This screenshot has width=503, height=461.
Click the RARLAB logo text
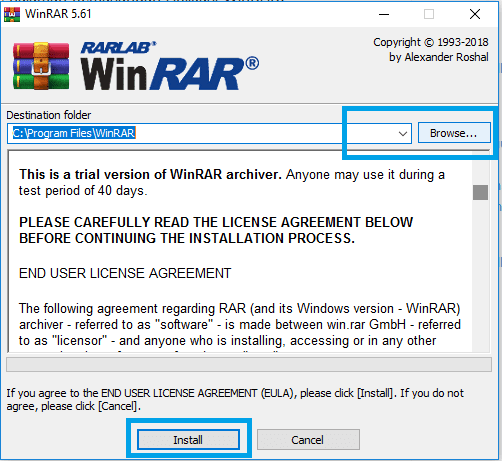(x=118, y=47)
